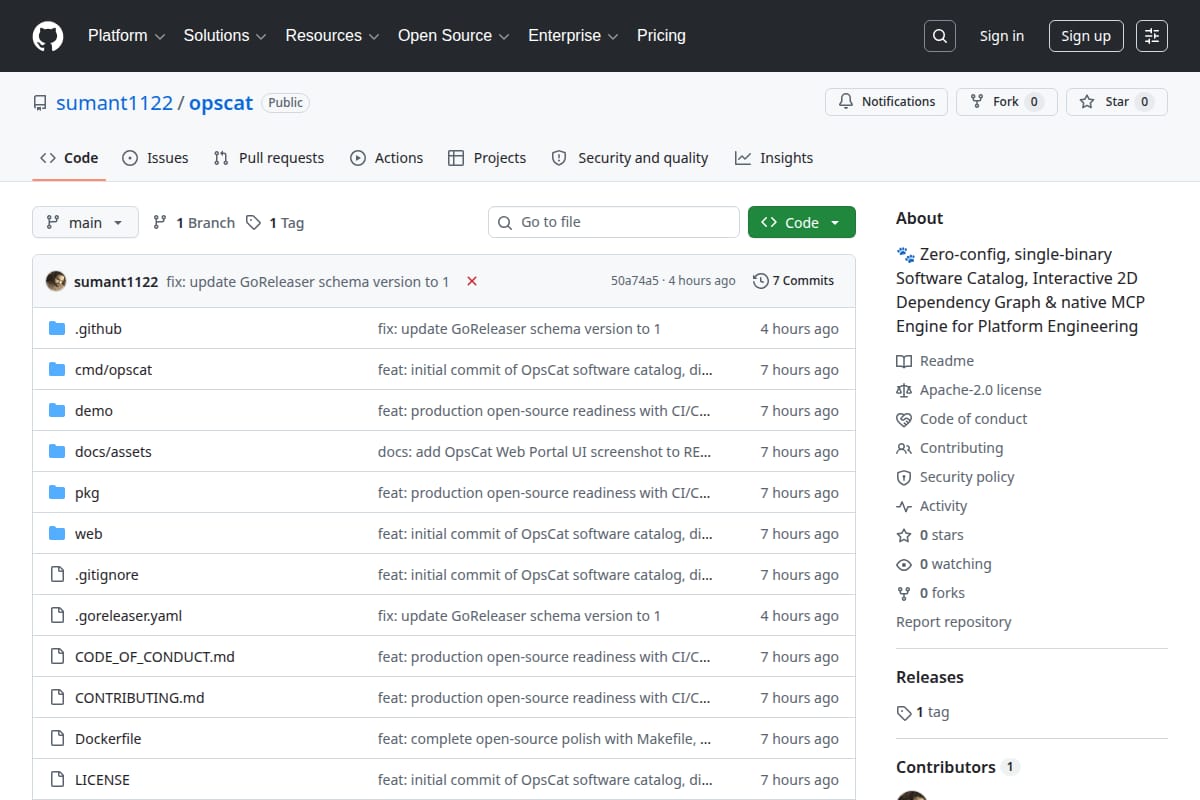Click the license scale icon
The image size is (1200, 800).
coord(904,390)
